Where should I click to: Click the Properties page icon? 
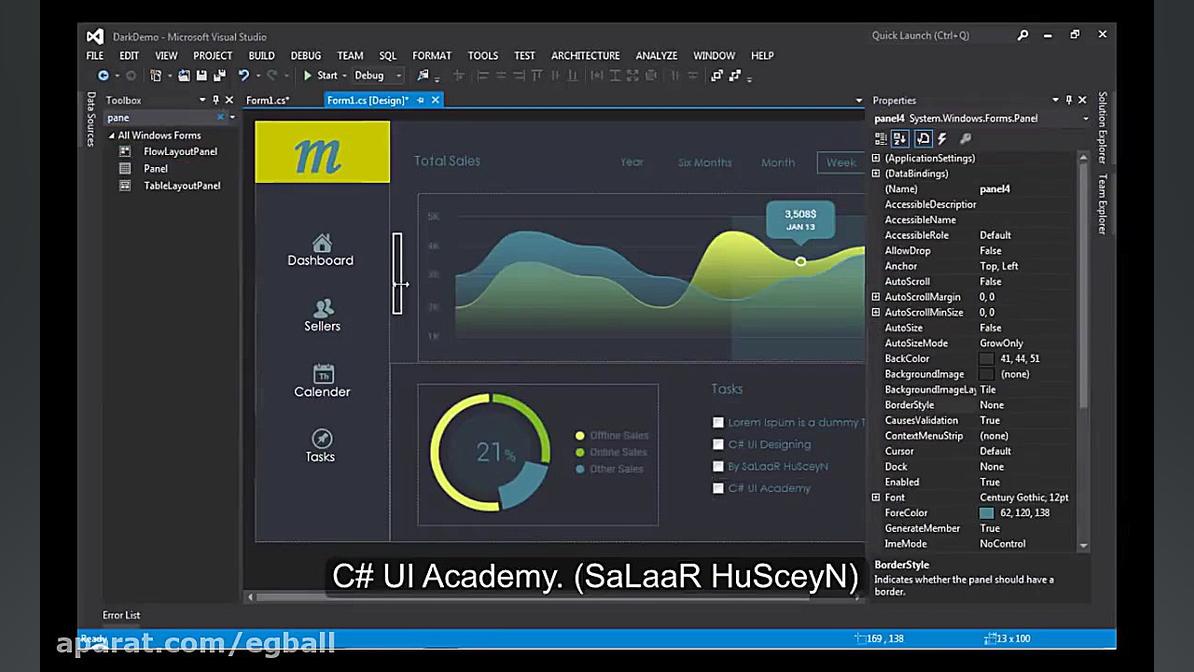pos(923,139)
